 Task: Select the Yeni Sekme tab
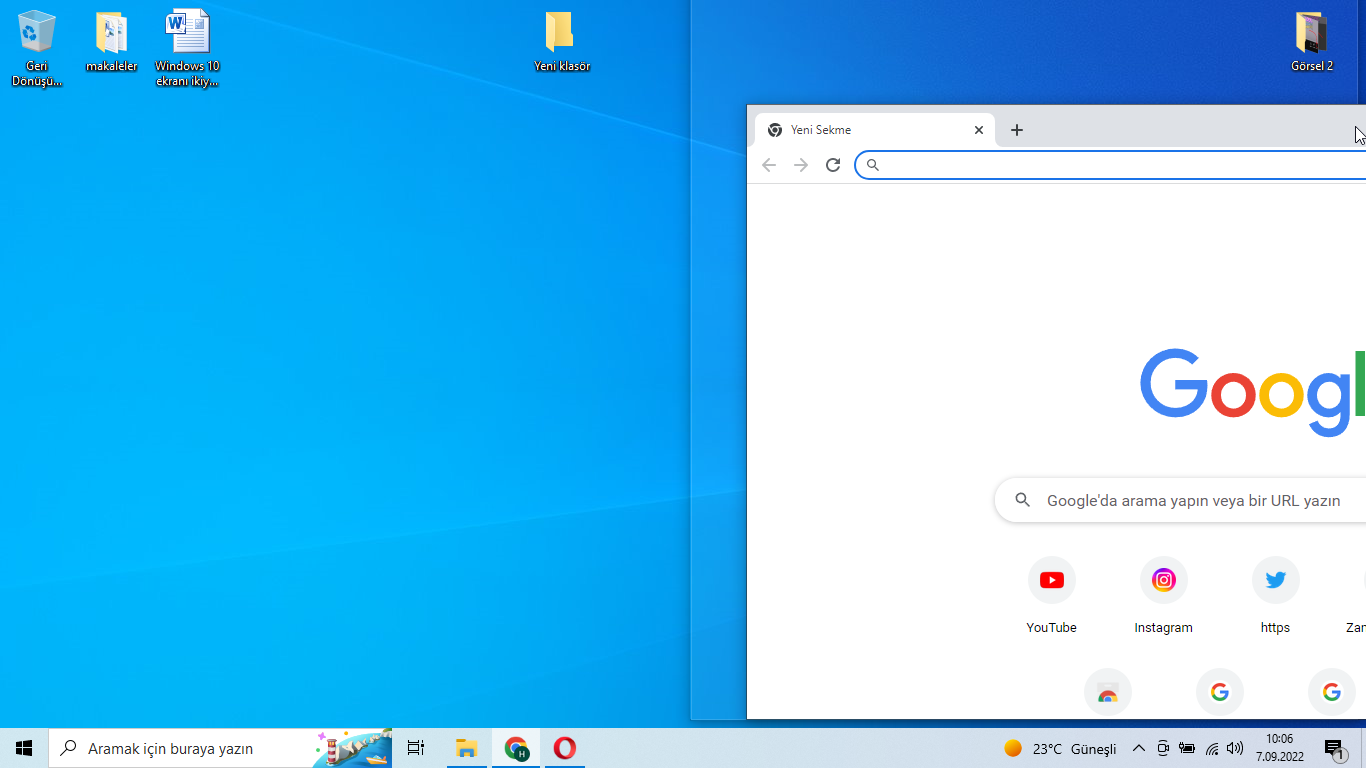(x=860, y=130)
